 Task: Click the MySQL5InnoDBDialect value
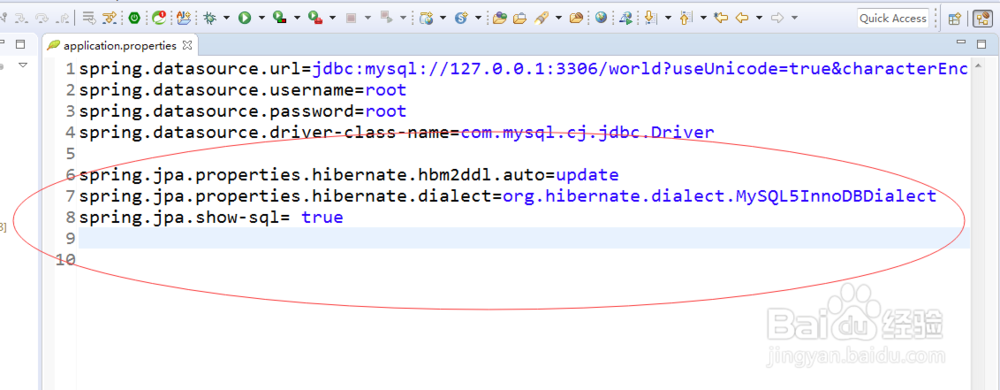(719, 196)
